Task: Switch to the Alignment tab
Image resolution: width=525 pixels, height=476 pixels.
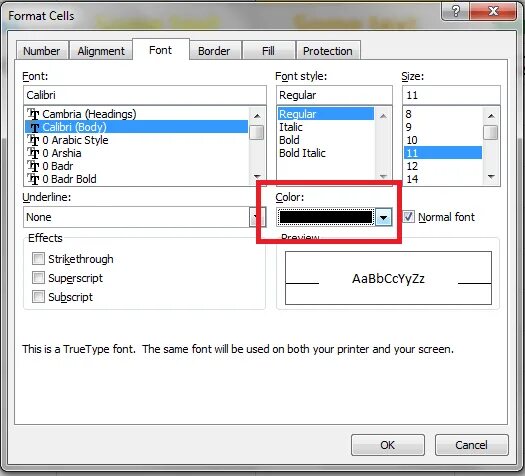Action: (x=101, y=51)
